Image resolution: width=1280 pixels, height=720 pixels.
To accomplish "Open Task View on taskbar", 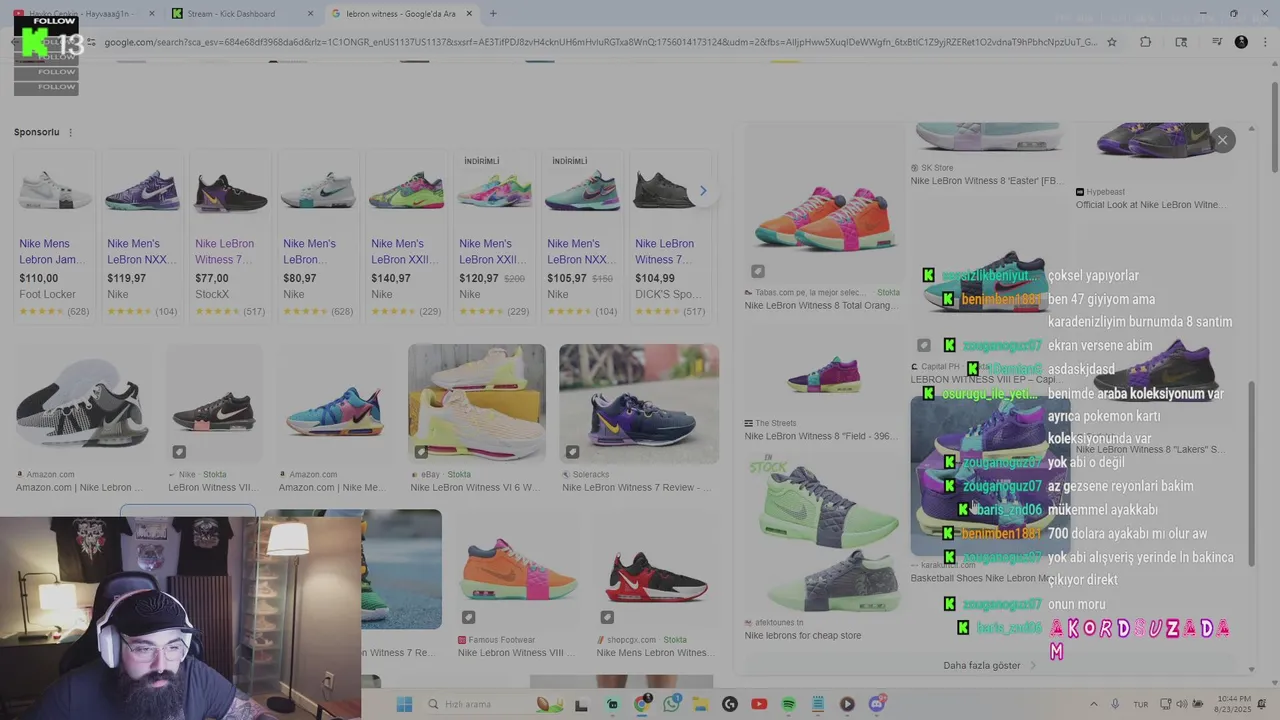I will 581,704.
